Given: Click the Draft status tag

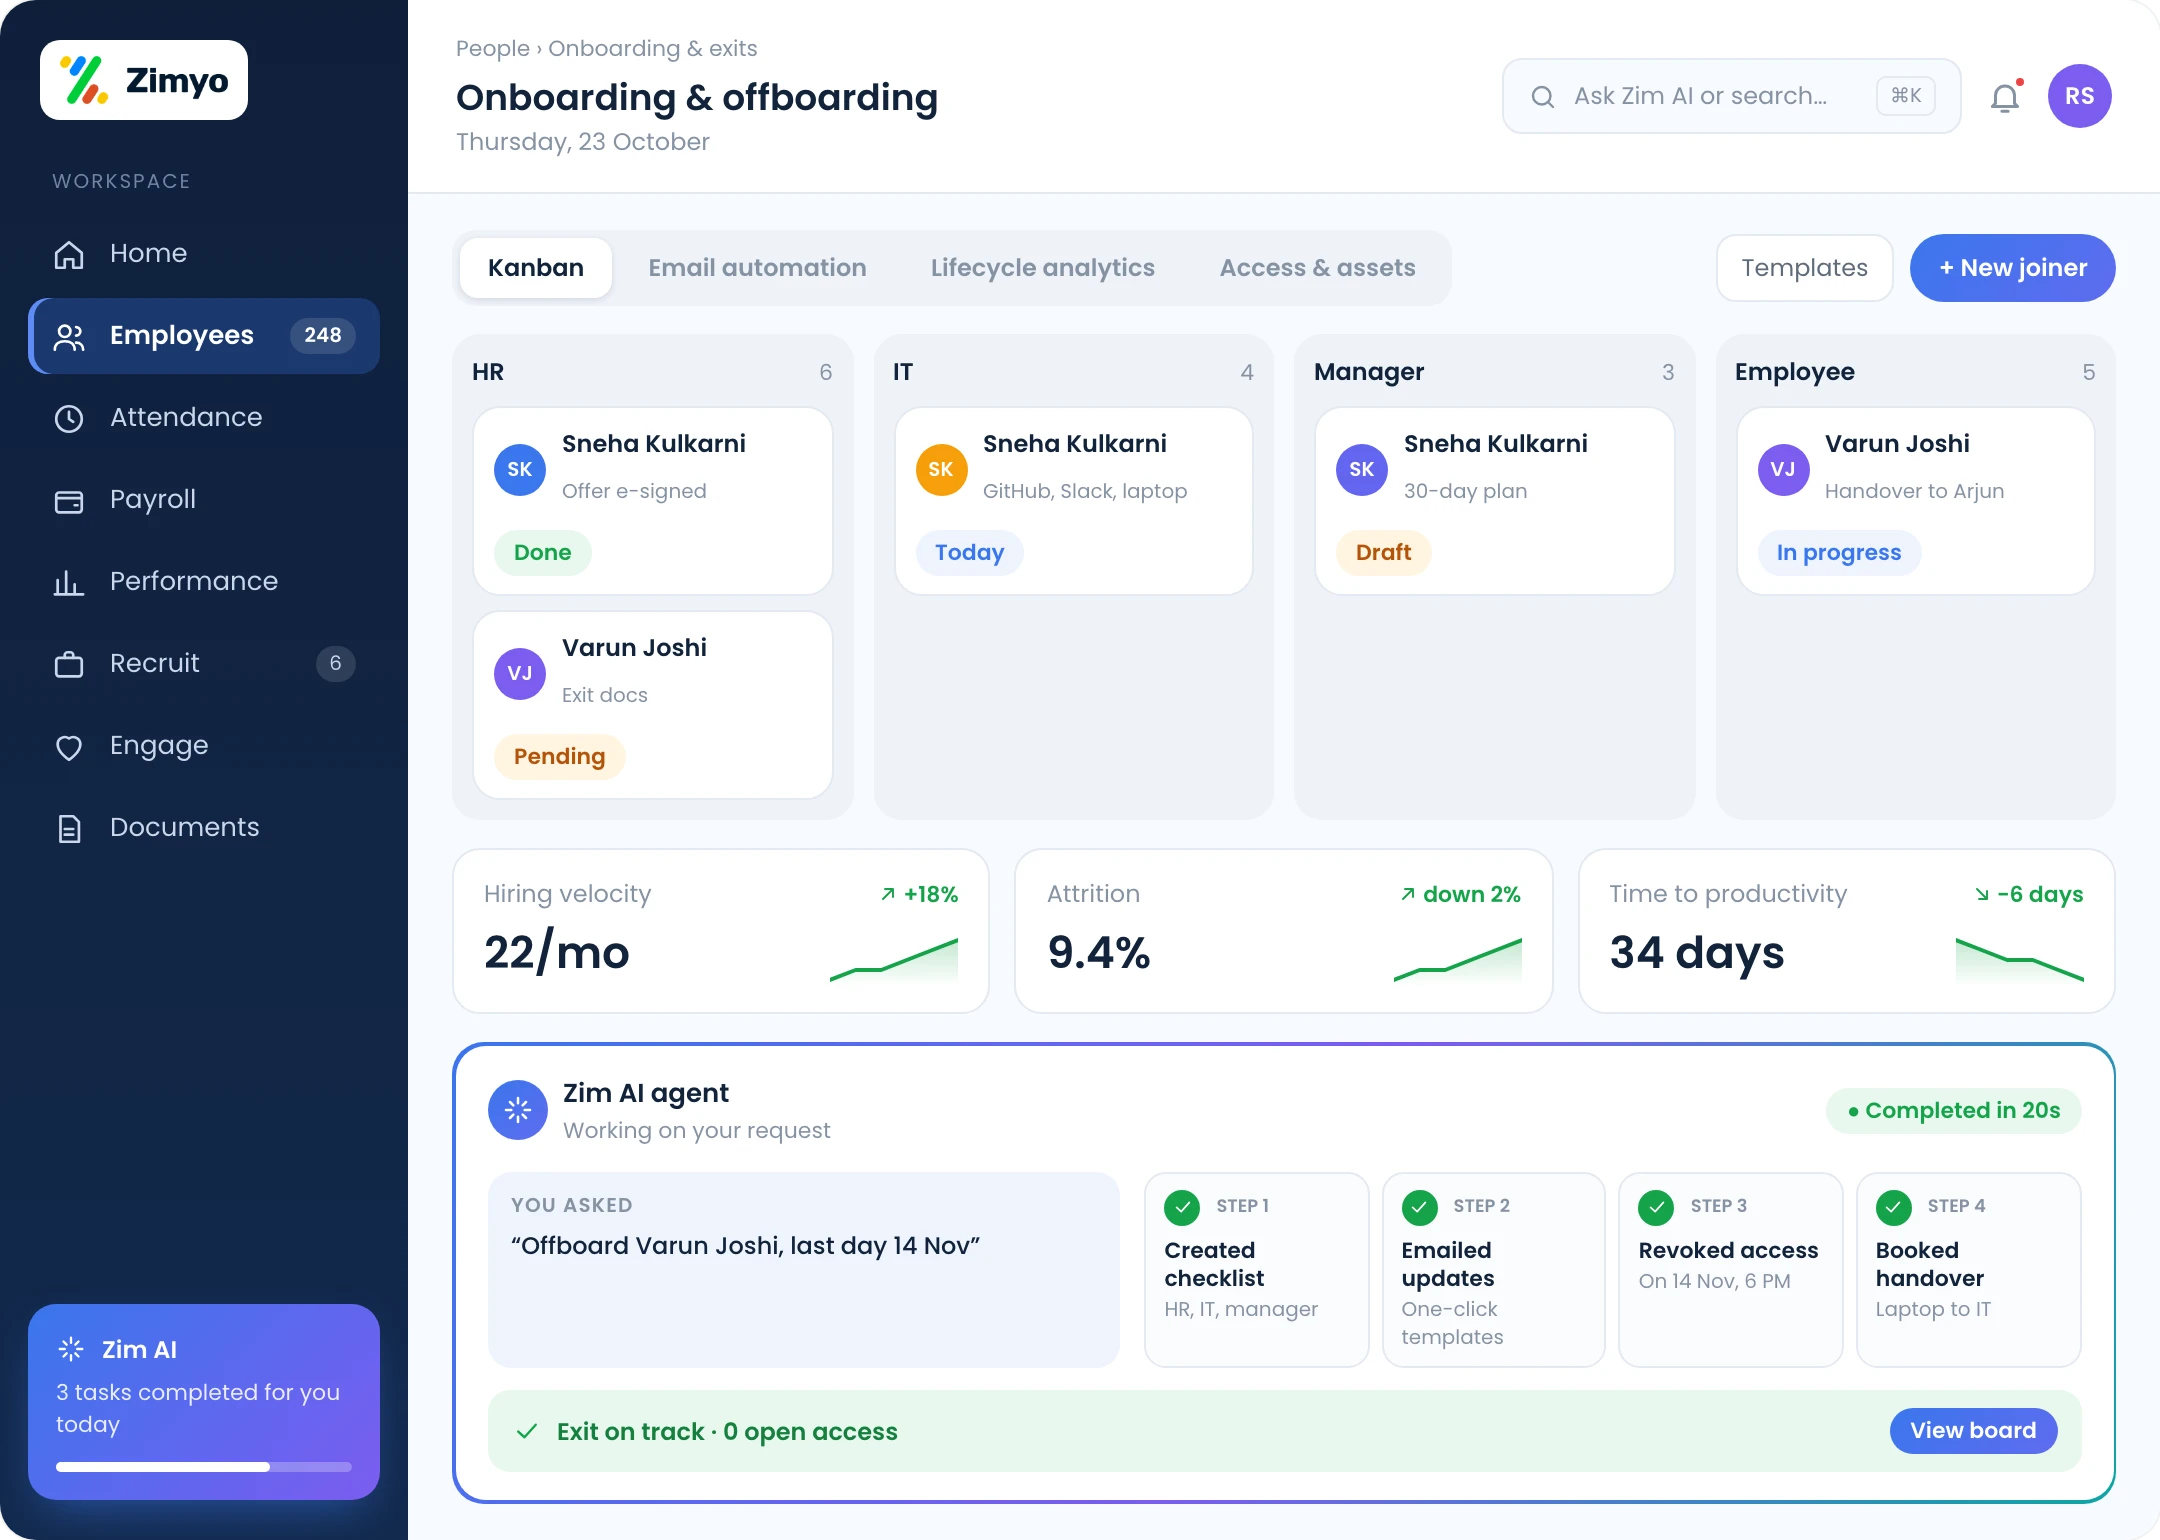Looking at the screenshot, I should tap(1383, 553).
